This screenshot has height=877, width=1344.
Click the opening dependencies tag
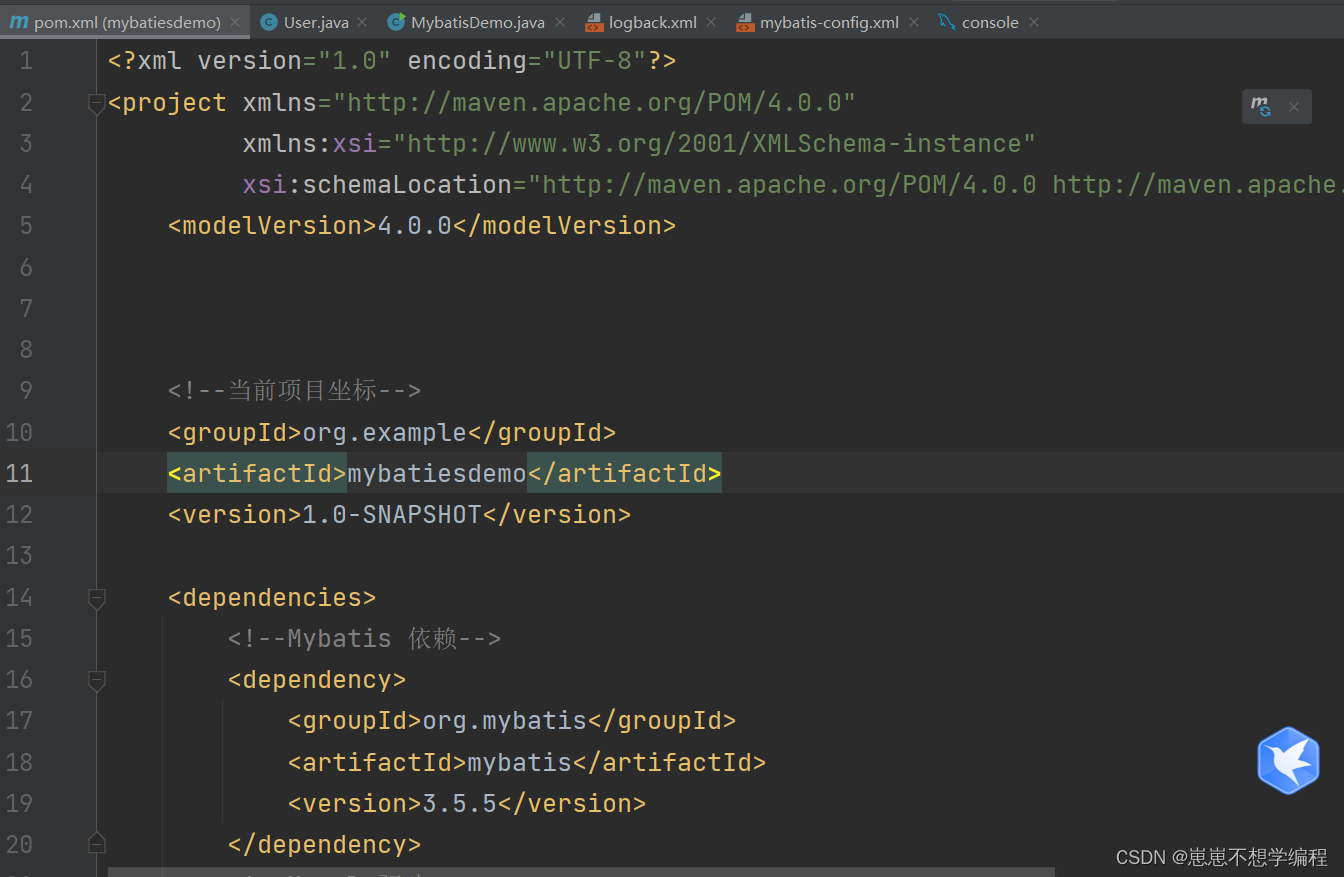(272, 597)
